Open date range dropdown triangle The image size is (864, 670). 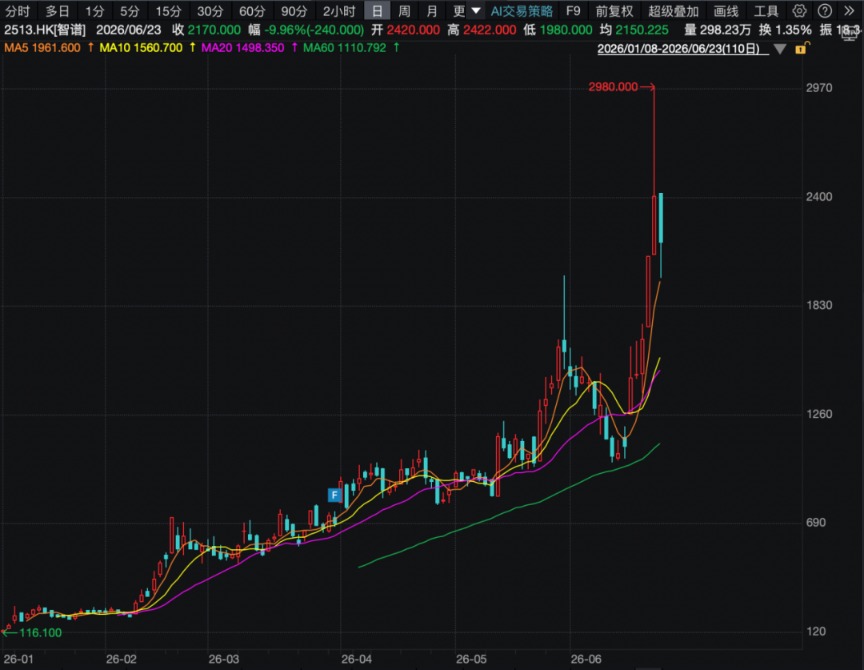click(x=780, y=49)
